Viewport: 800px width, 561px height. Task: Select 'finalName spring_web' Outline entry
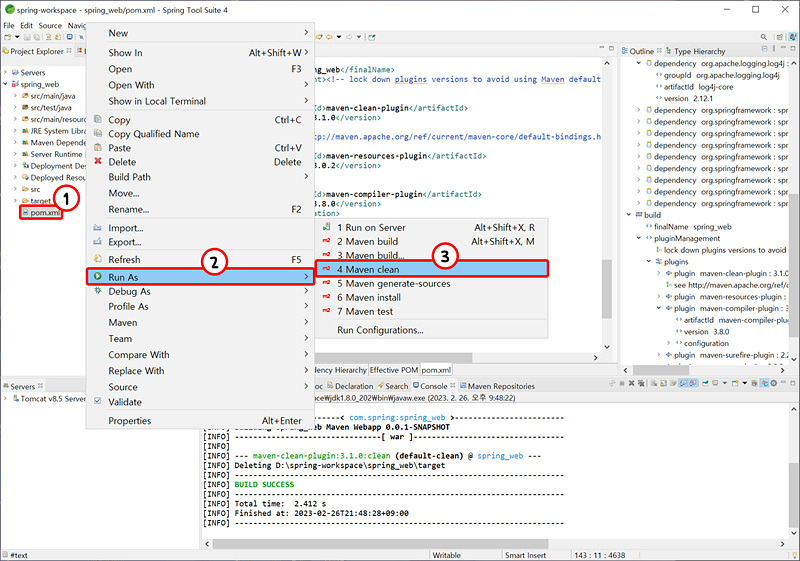(x=689, y=226)
